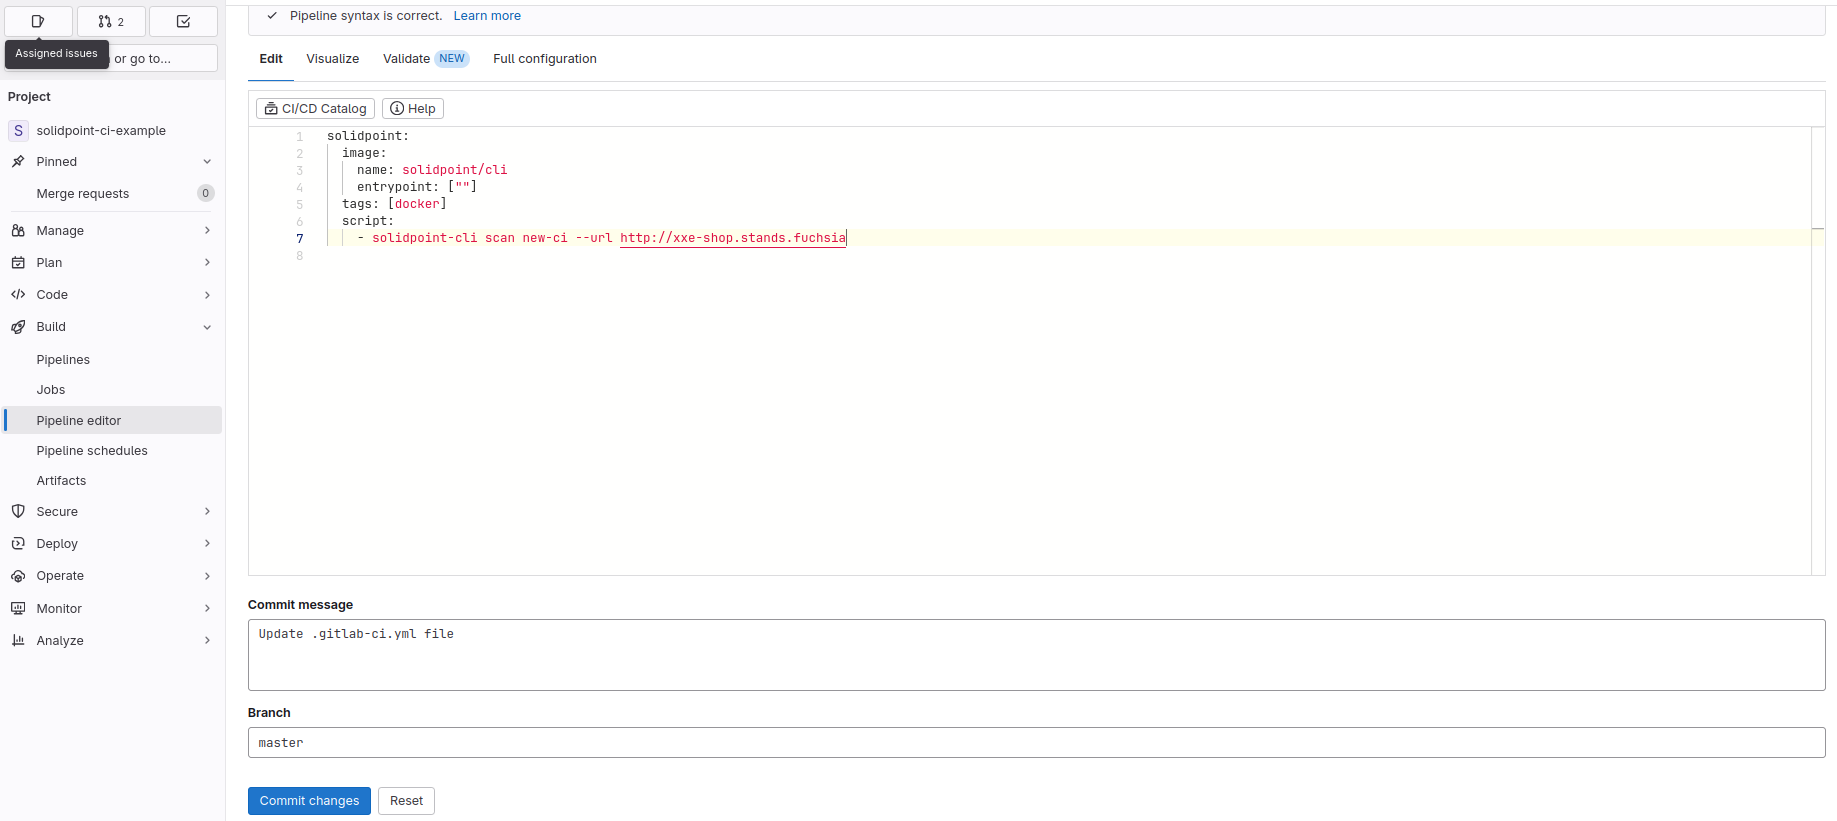Click the Plan calendar icon
The width and height of the screenshot is (1837, 821).
tap(18, 263)
